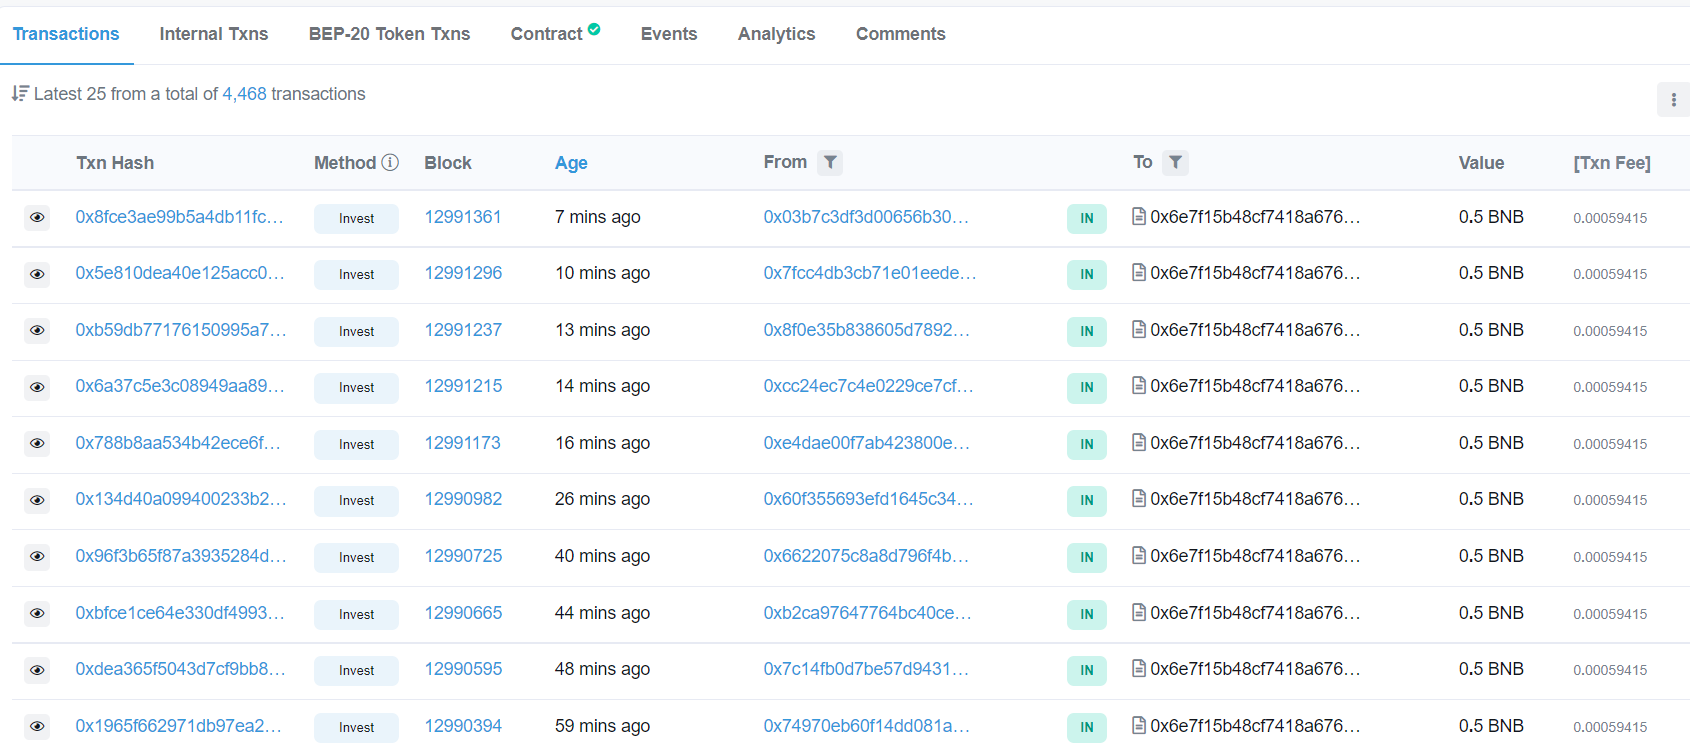Open the Analytics tab
Image resolution: width=1690 pixels, height=755 pixels.
777,34
